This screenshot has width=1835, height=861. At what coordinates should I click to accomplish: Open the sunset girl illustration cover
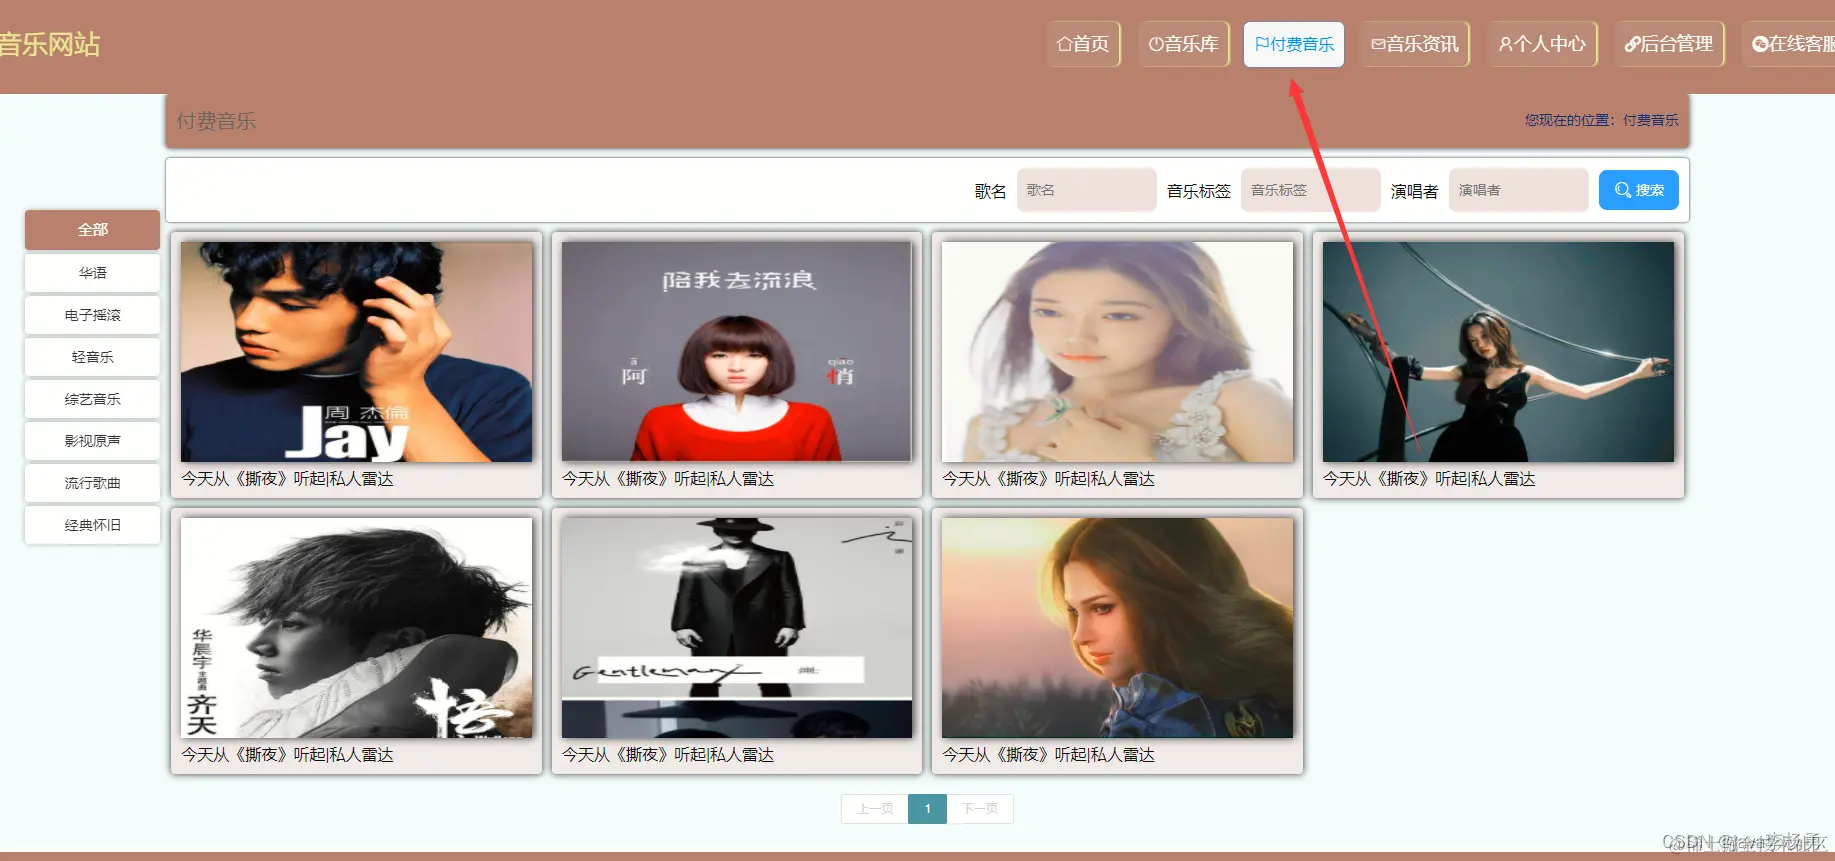tap(1117, 628)
